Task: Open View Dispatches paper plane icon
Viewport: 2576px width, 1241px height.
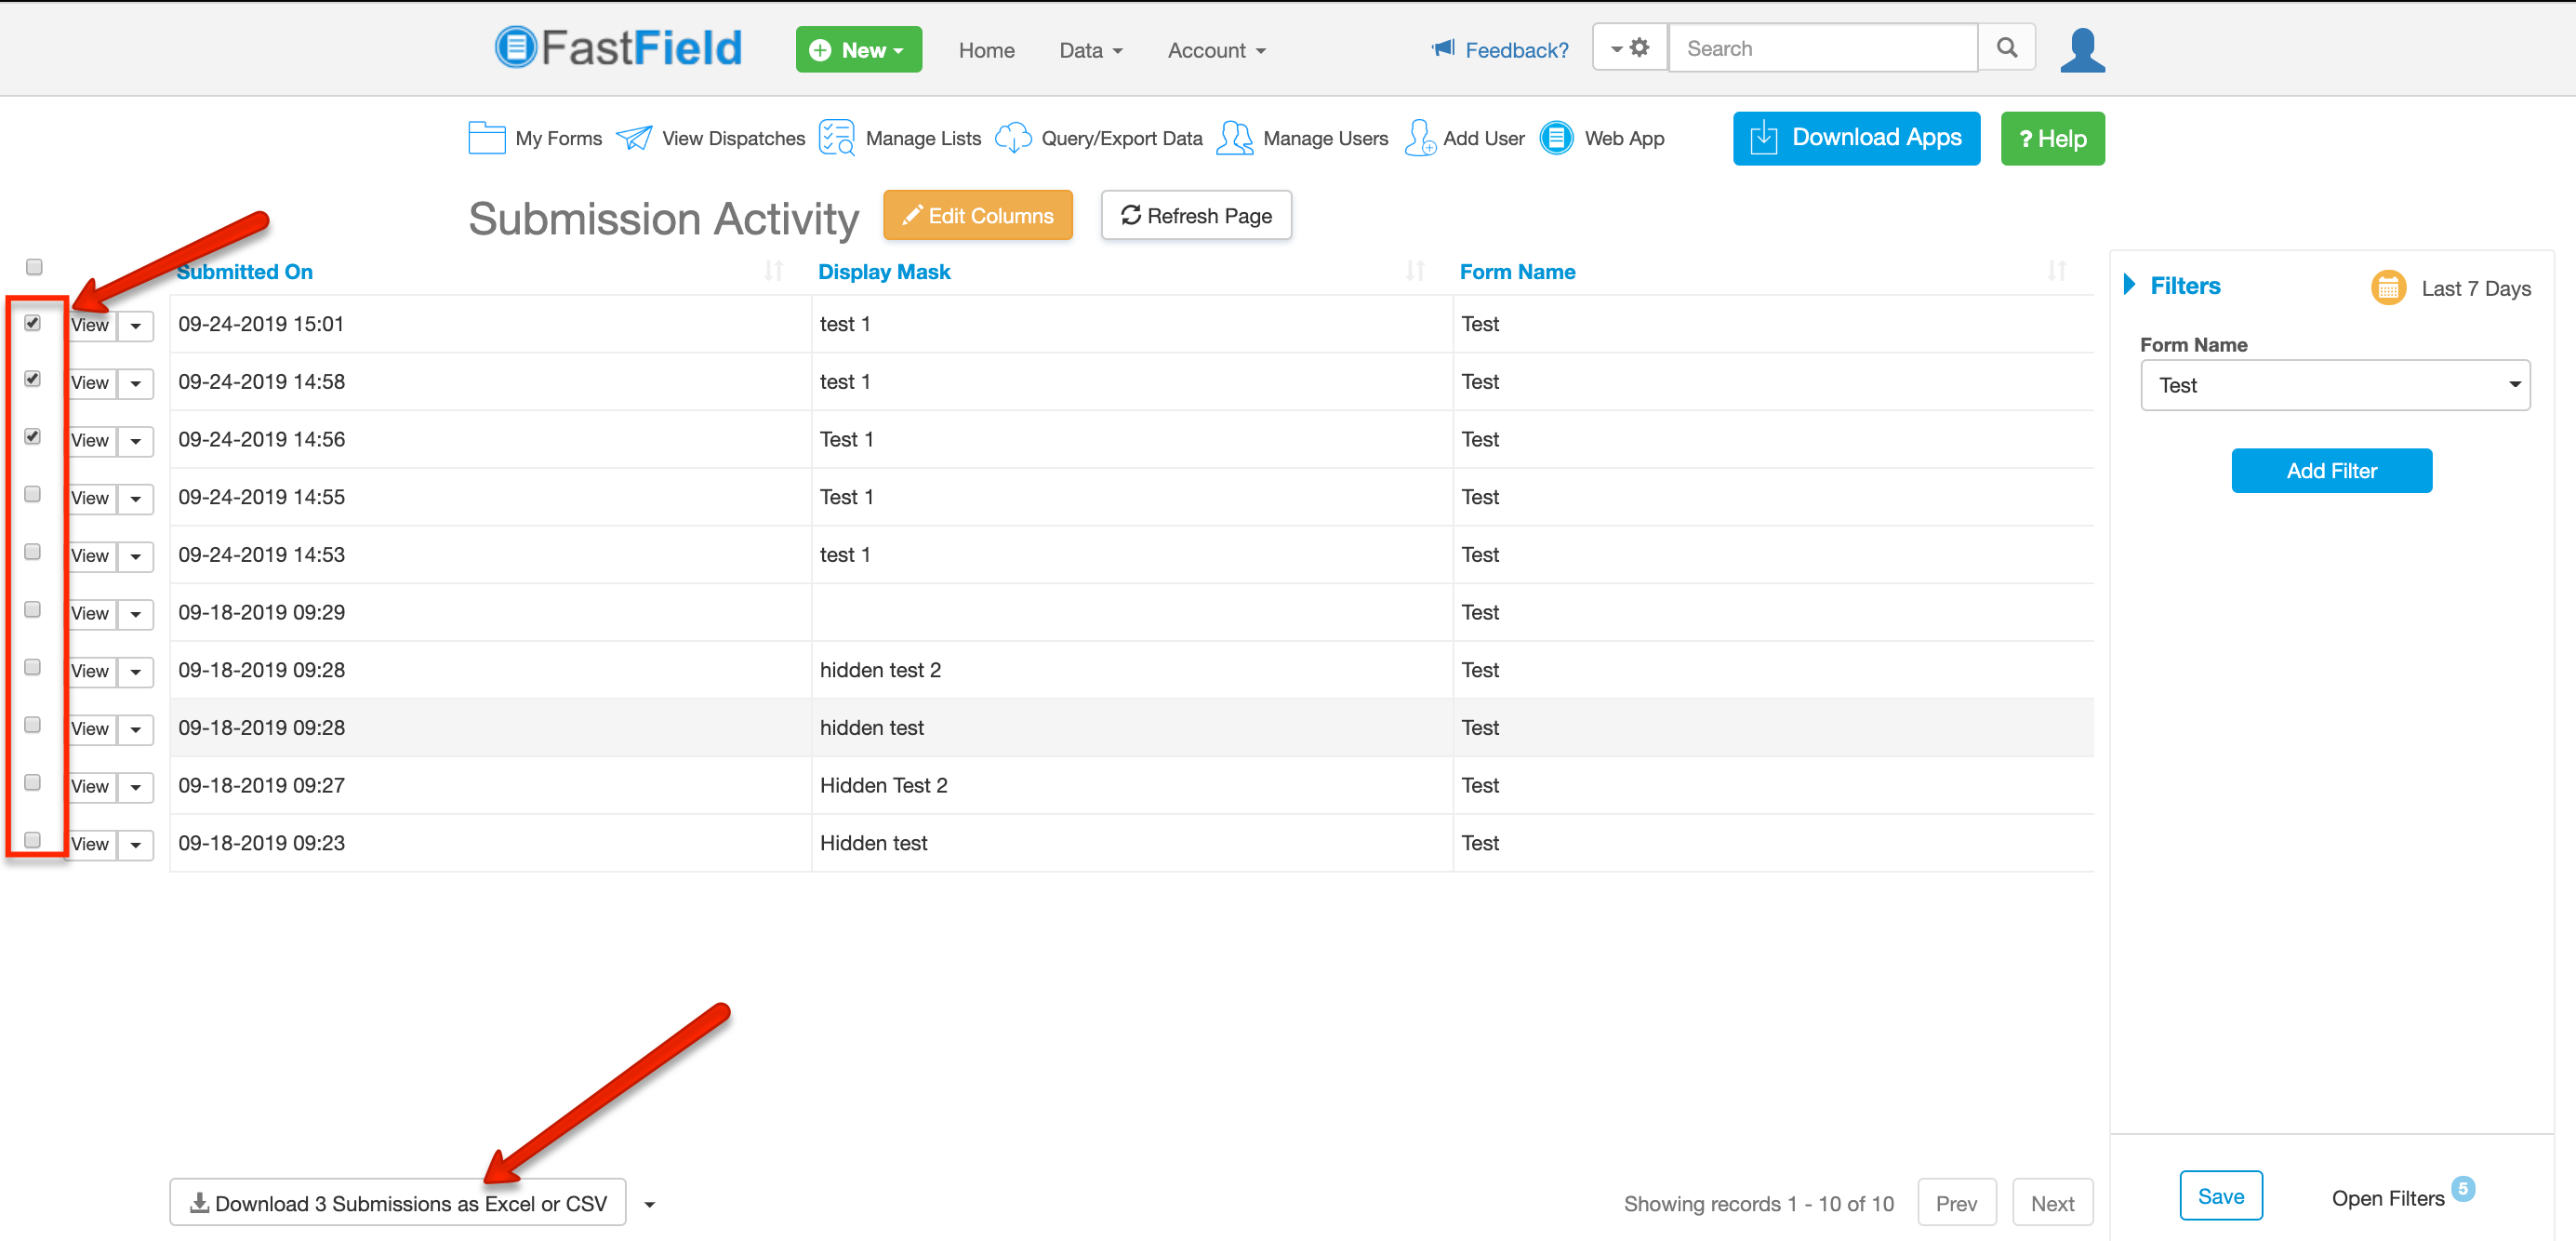Action: [634, 138]
